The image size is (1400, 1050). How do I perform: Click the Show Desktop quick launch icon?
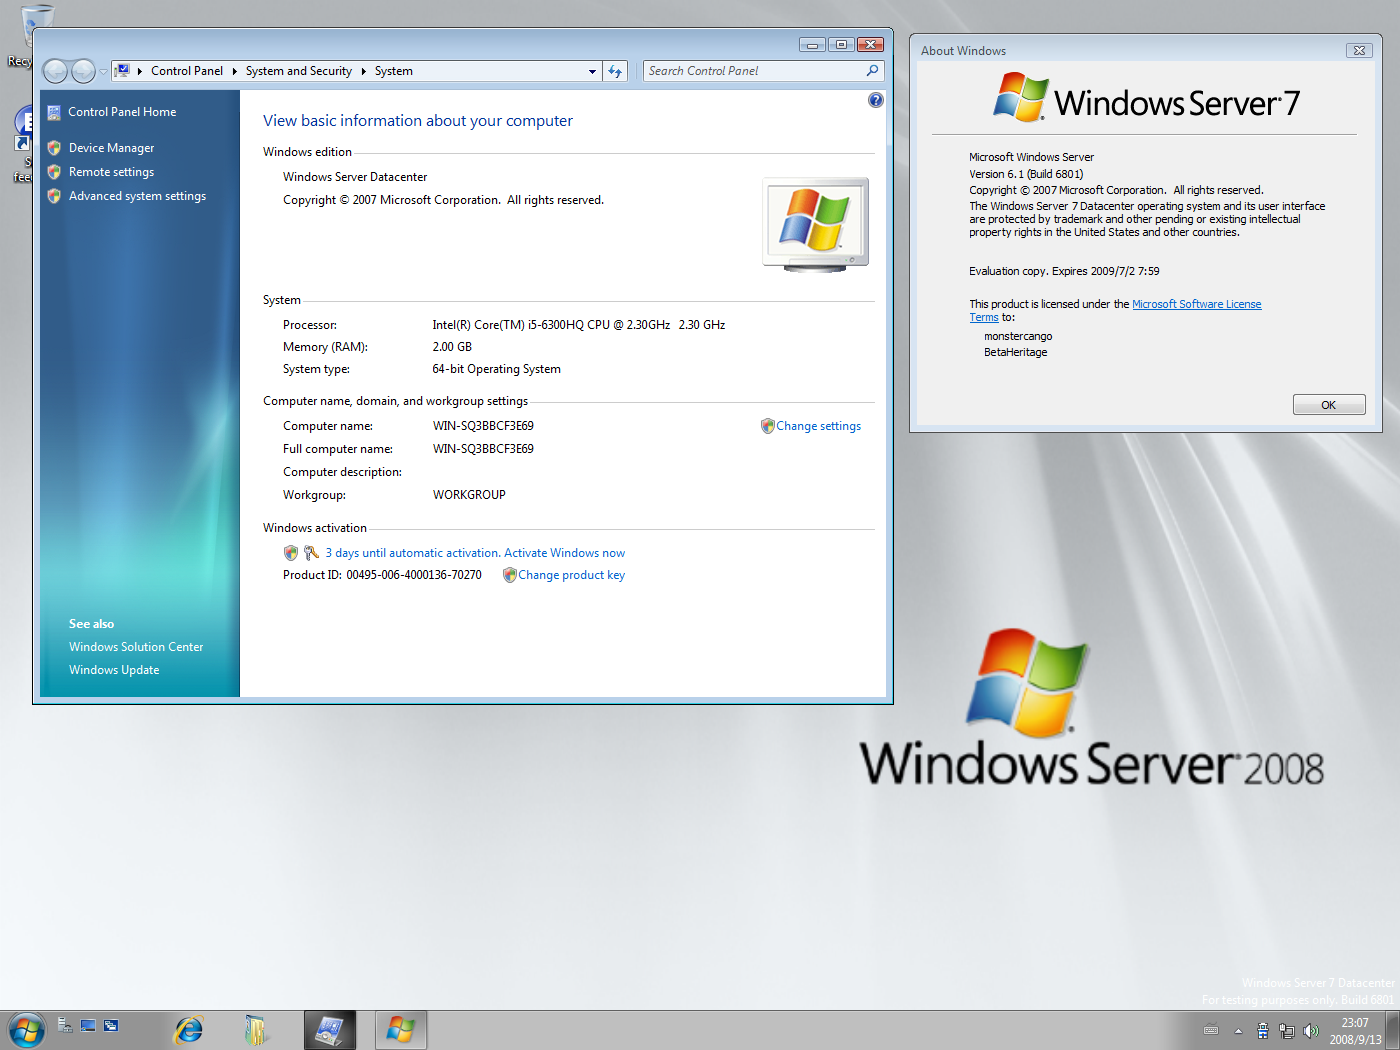coord(88,1025)
